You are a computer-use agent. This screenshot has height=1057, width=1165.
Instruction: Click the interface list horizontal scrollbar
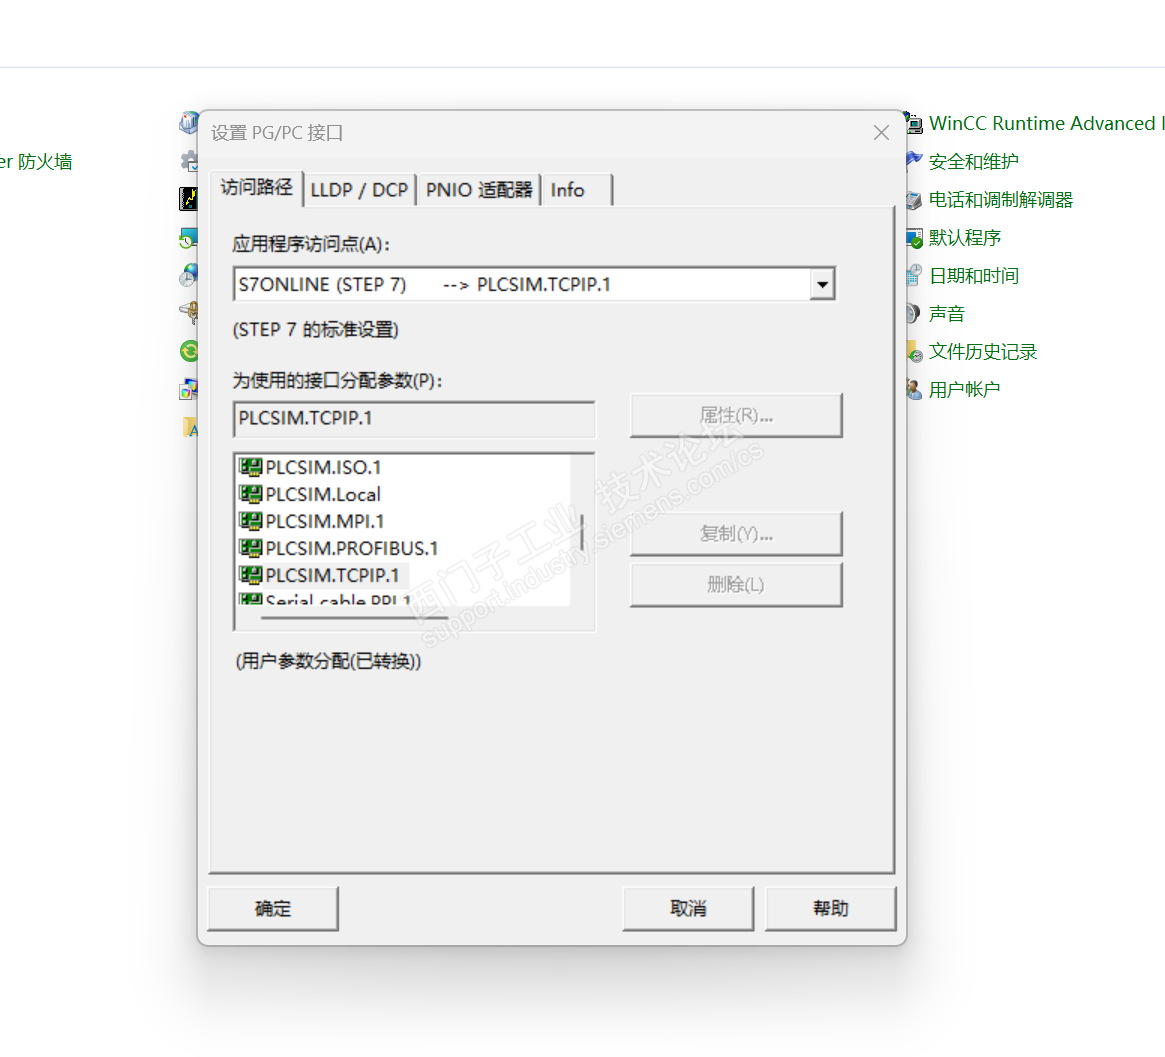point(354,617)
